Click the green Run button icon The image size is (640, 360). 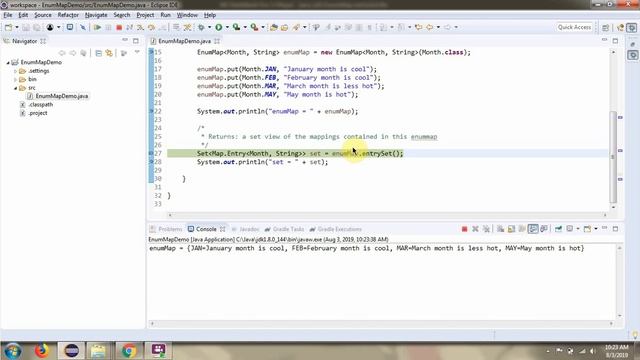[219, 27]
